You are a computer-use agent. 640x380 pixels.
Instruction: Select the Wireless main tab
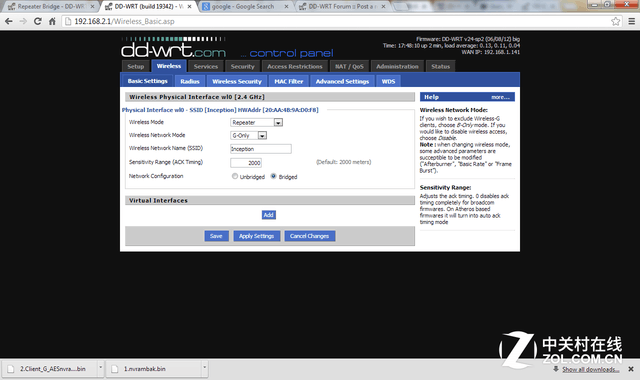coord(169,66)
